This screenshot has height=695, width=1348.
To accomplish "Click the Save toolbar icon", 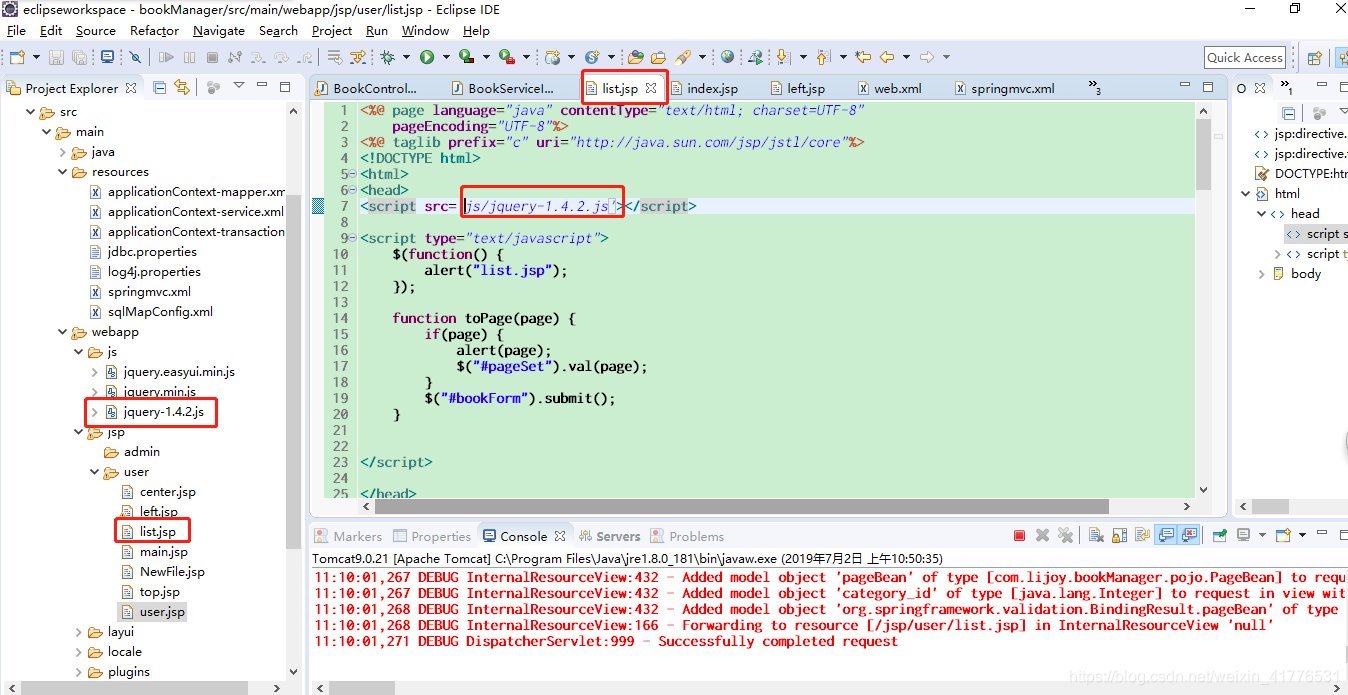I will (x=56, y=57).
